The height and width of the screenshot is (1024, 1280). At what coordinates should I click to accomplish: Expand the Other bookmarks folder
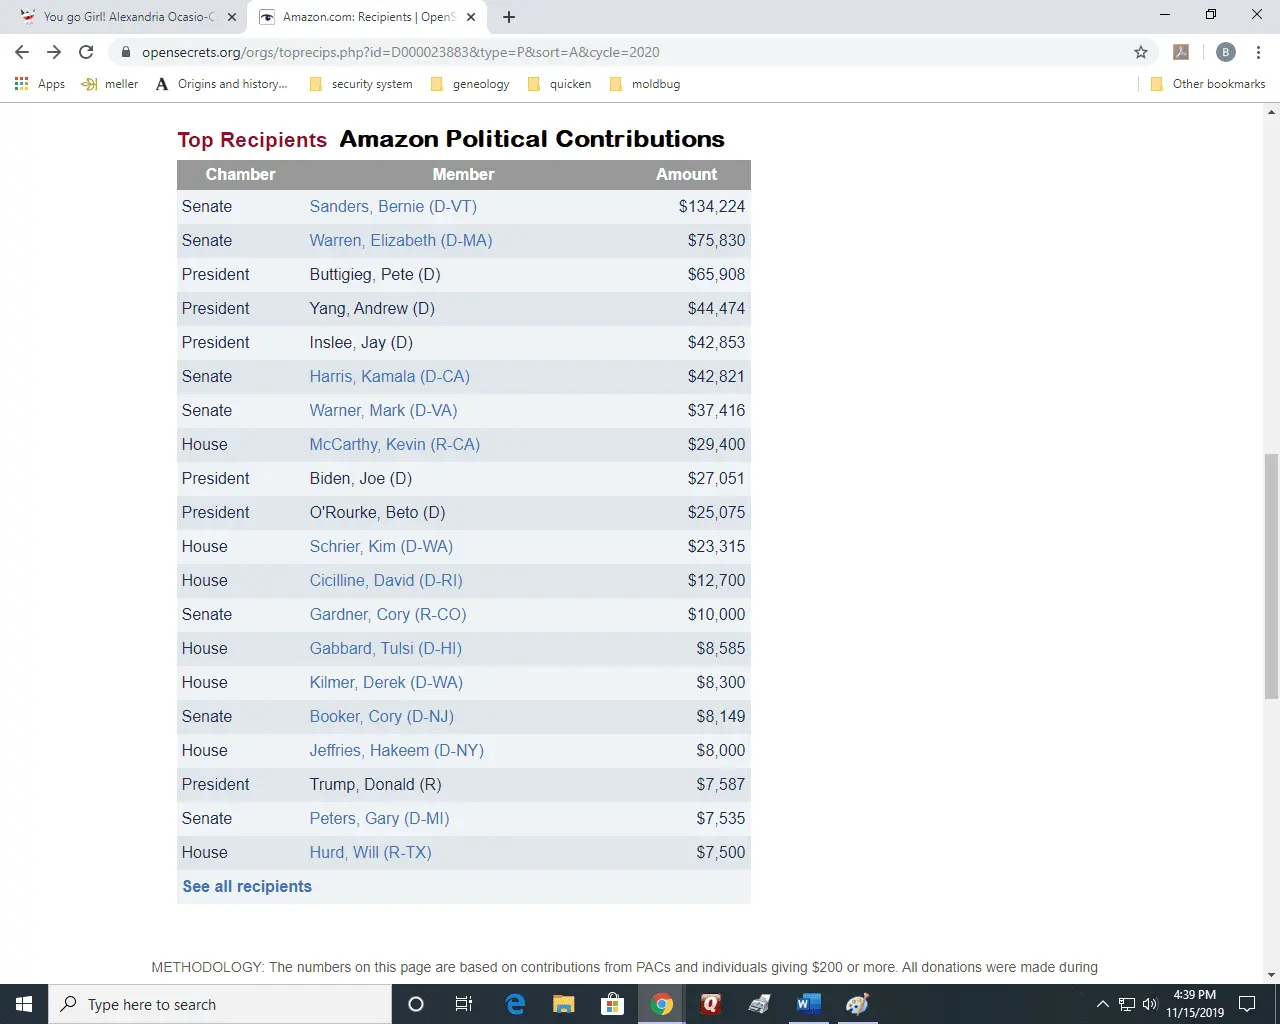1208,84
